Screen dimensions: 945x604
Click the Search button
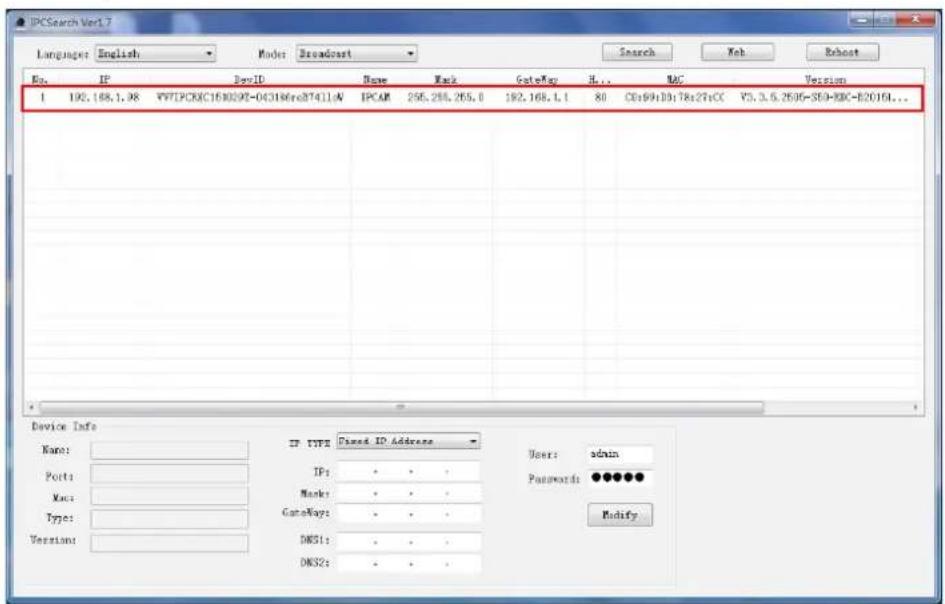coord(637,52)
